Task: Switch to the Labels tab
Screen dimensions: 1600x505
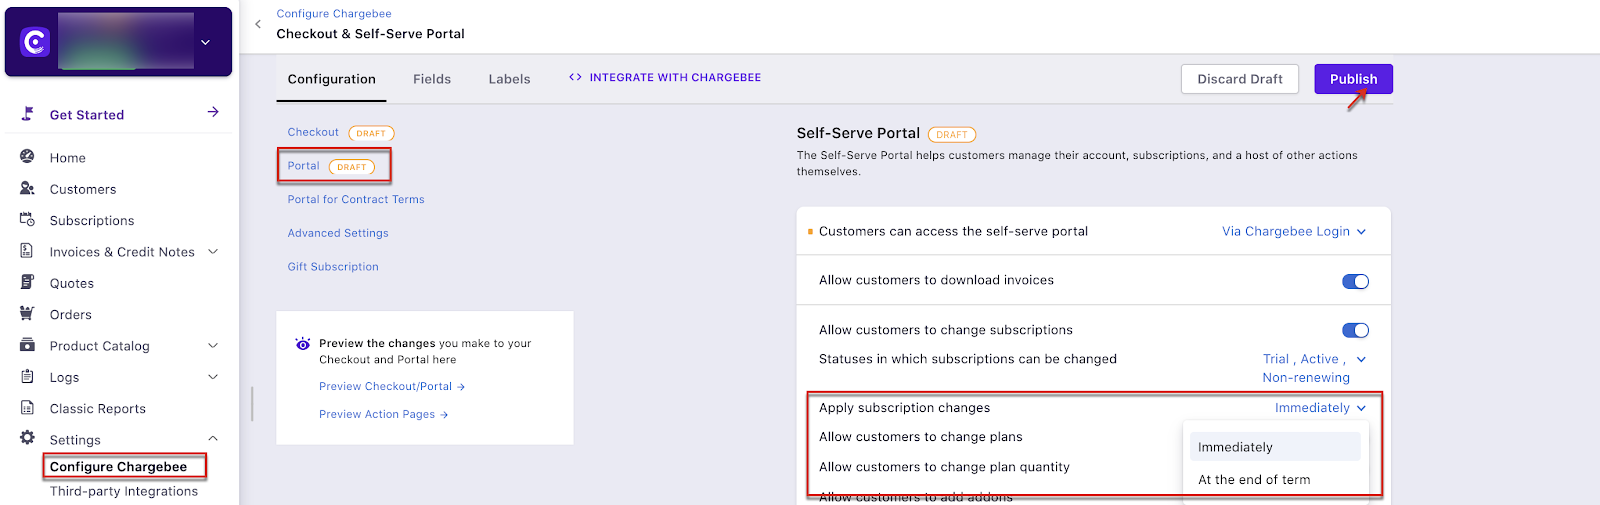Action: tap(509, 79)
